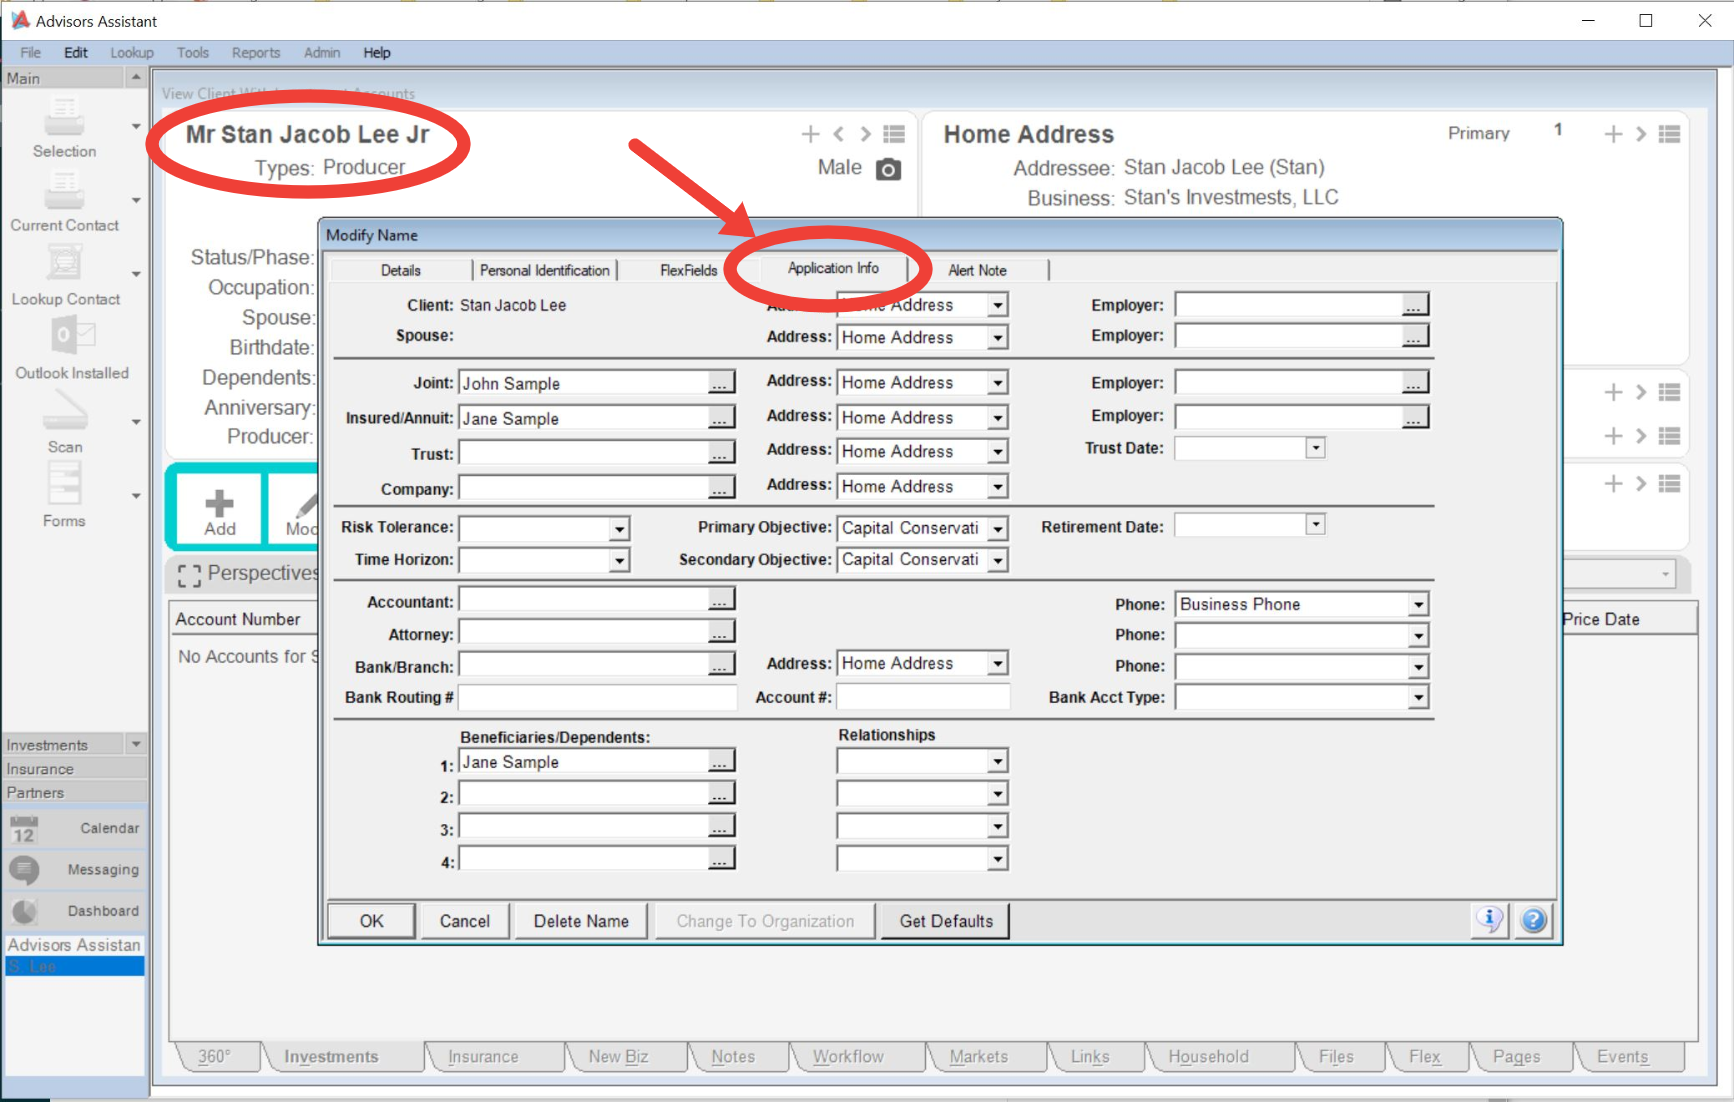Screen dimensions: 1734x1102
Task: Open the Notes bottom tab
Action: (x=733, y=1056)
